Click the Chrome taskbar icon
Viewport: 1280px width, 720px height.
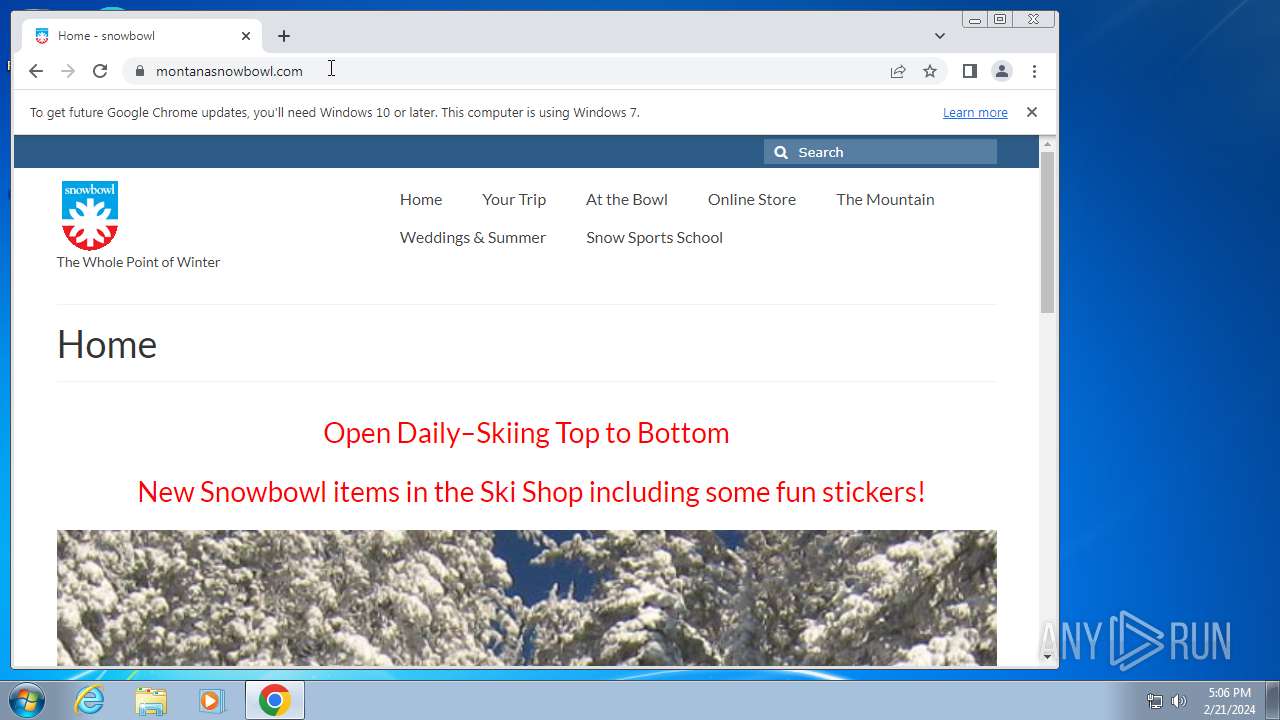click(274, 701)
